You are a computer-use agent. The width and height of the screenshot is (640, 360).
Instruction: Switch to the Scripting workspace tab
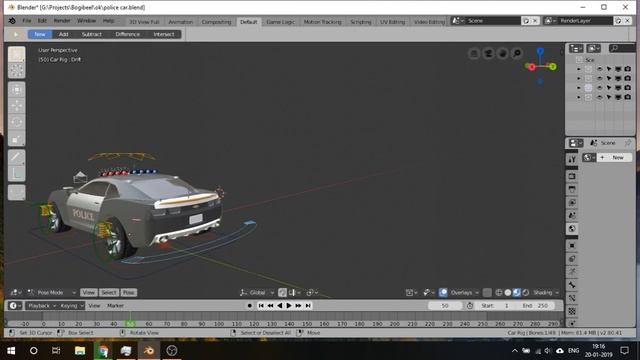pos(361,22)
